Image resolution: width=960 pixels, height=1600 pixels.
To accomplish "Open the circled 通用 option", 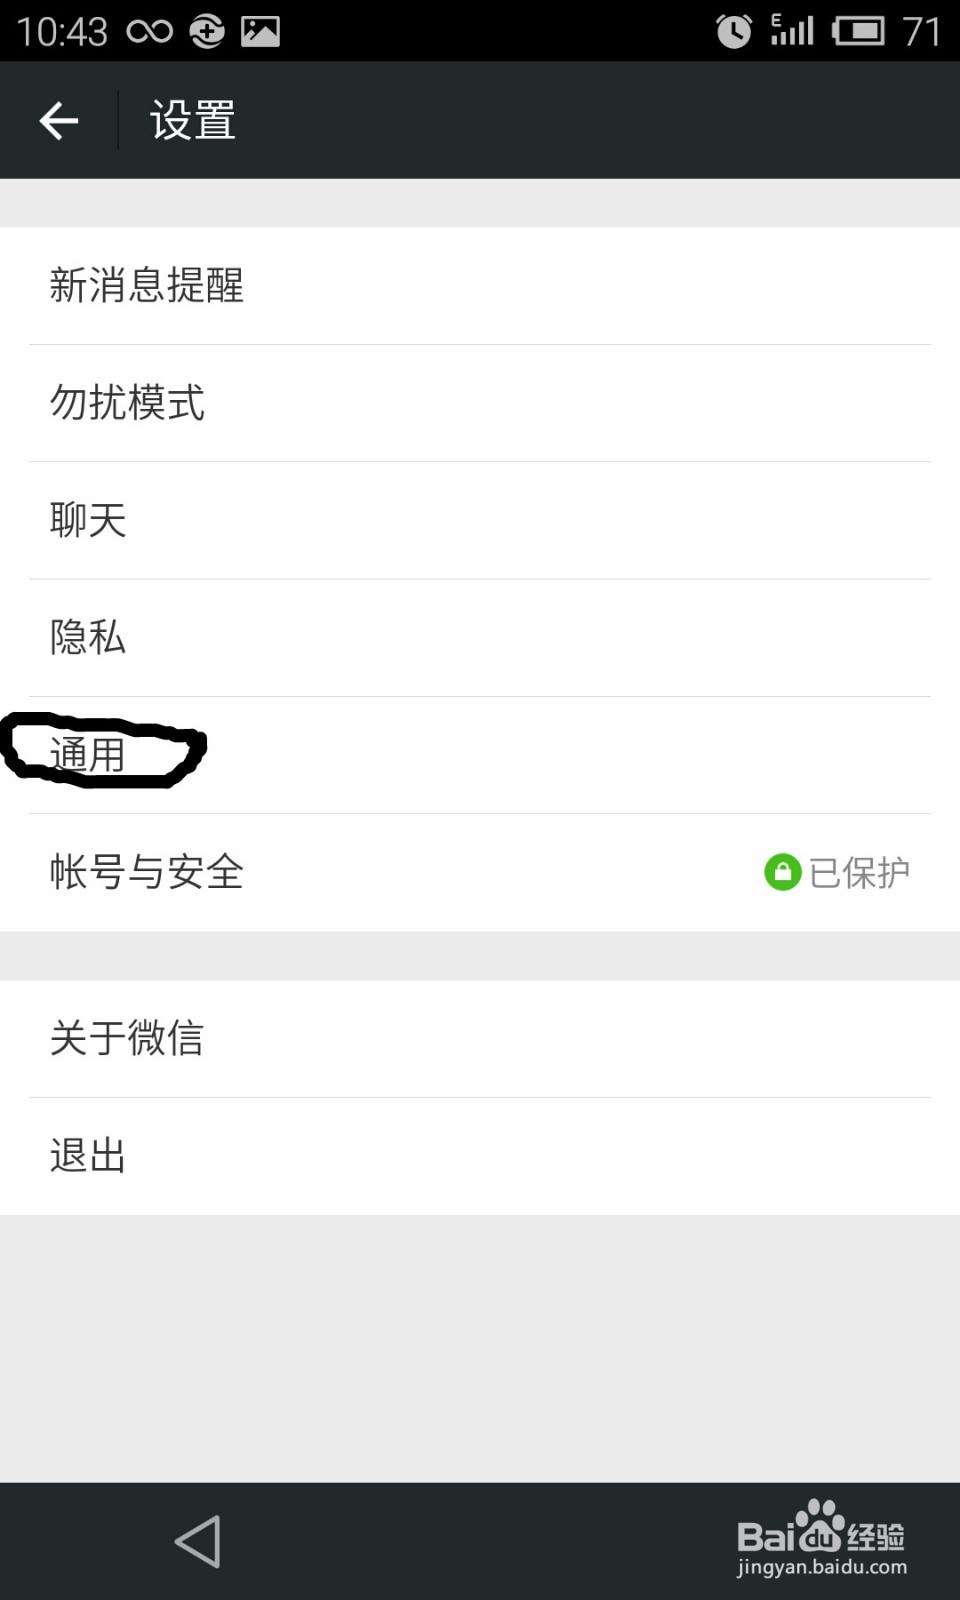I will (x=480, y=755).
